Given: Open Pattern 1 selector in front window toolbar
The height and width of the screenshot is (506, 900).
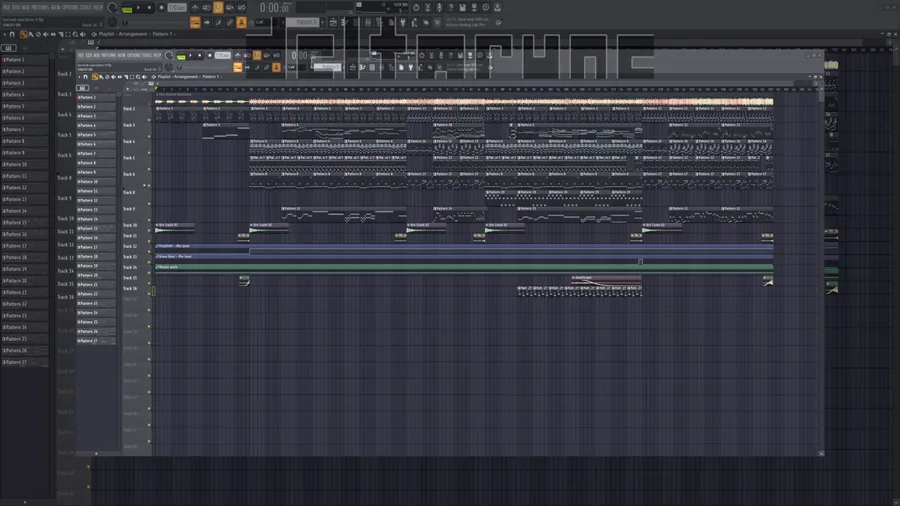Looking at the screenshot, I should coord(327,67).
